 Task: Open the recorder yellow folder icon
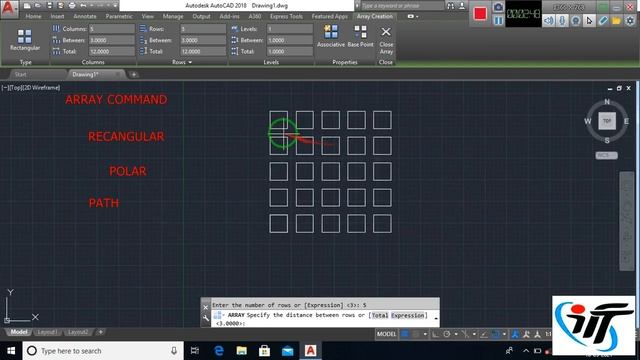616,20
